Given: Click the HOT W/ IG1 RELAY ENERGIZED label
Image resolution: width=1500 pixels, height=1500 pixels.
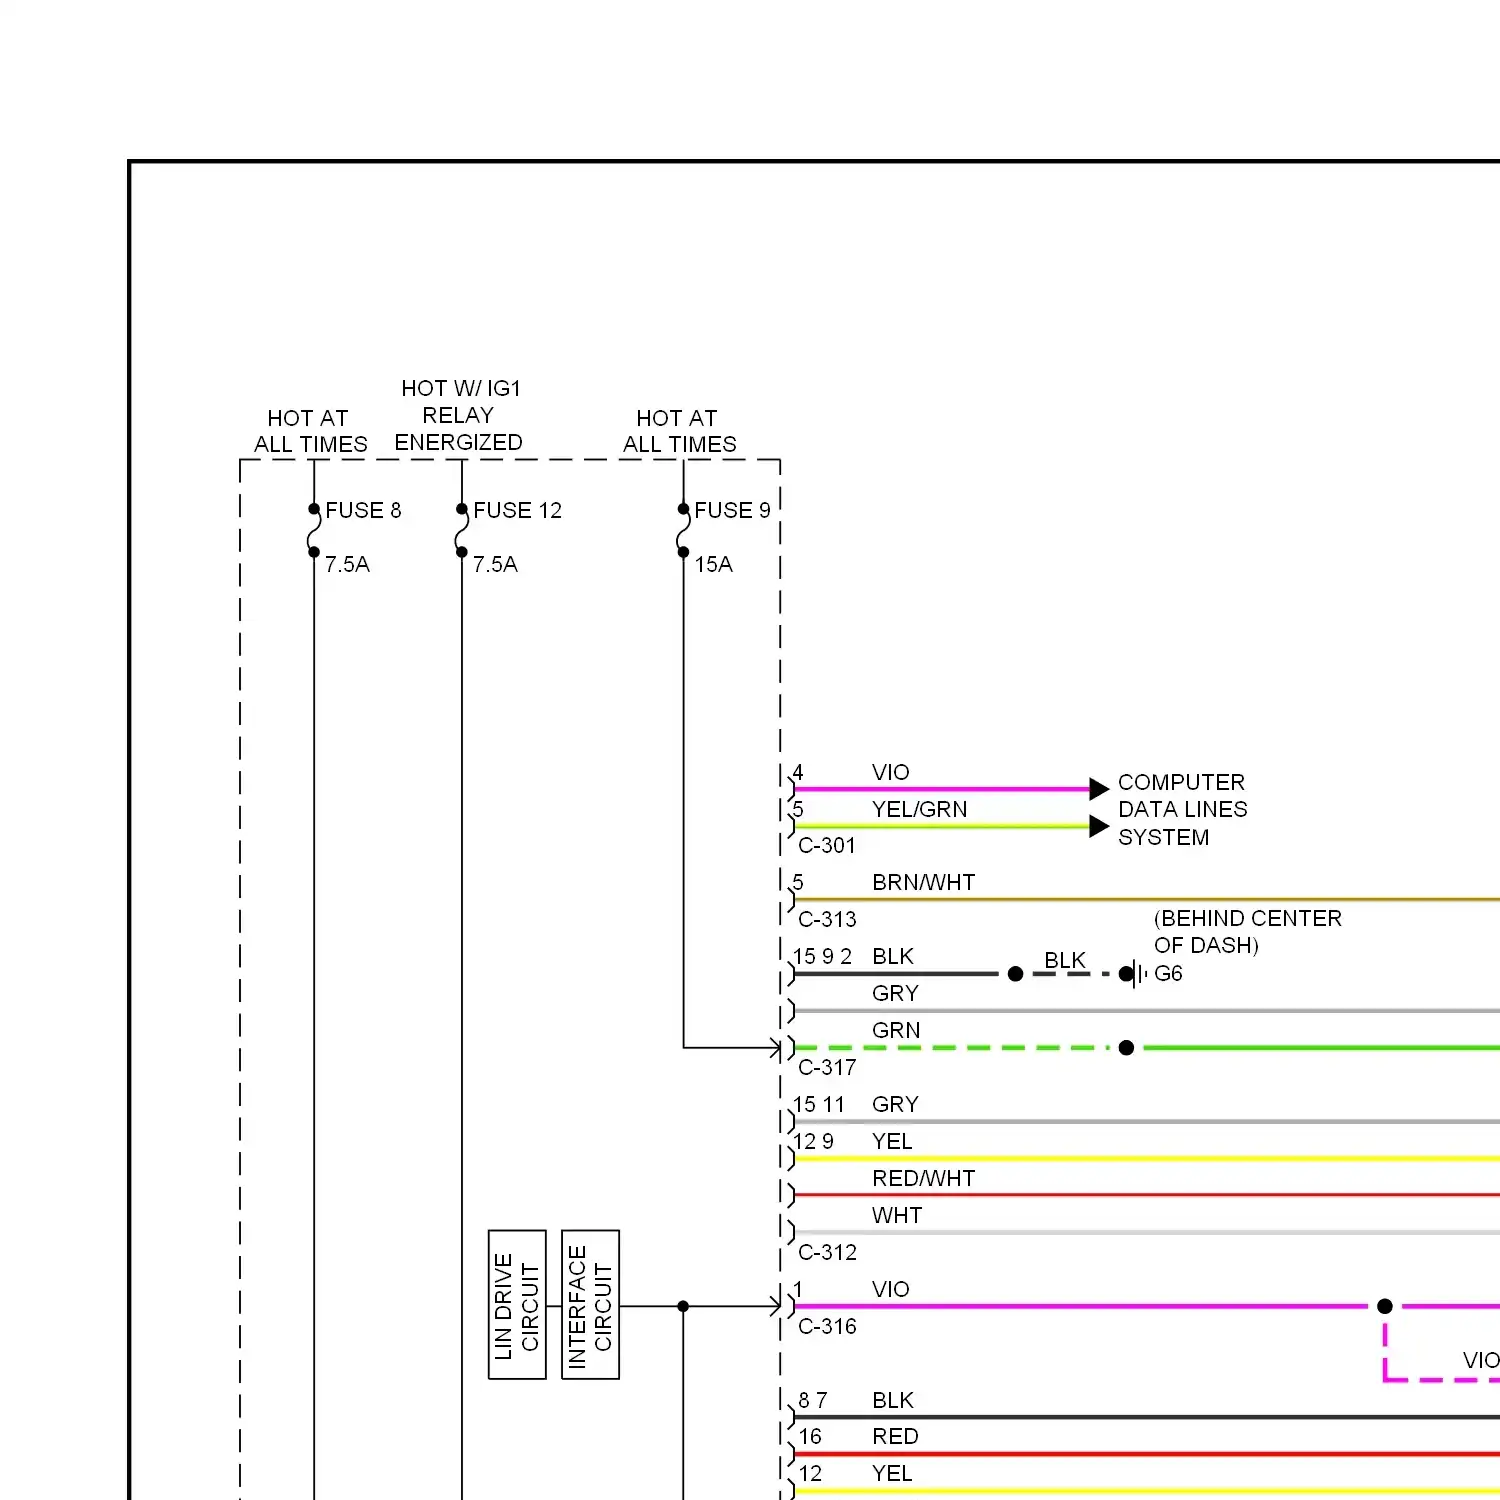Looking at the screenshot, I should (x=459, y=415).
